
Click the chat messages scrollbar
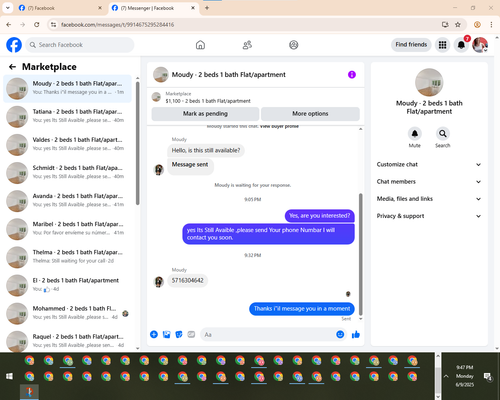coord(360,254)
